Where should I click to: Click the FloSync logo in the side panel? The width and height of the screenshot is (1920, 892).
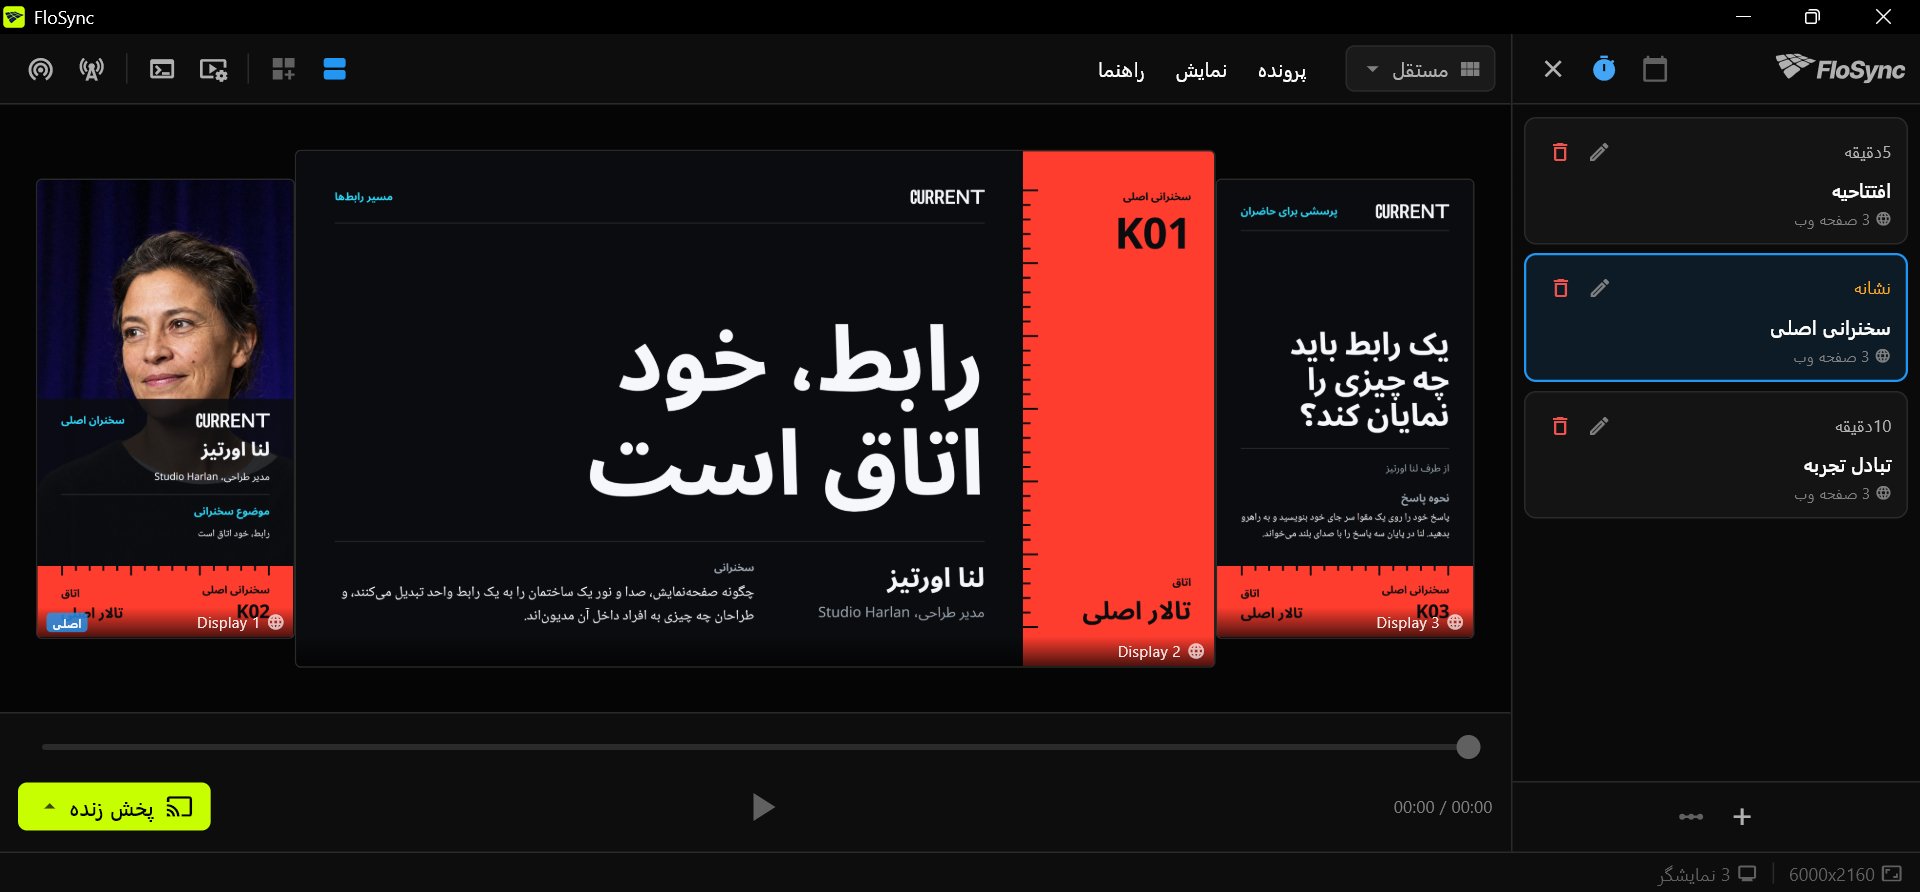pyautogui.click(x=1840, y=68)
